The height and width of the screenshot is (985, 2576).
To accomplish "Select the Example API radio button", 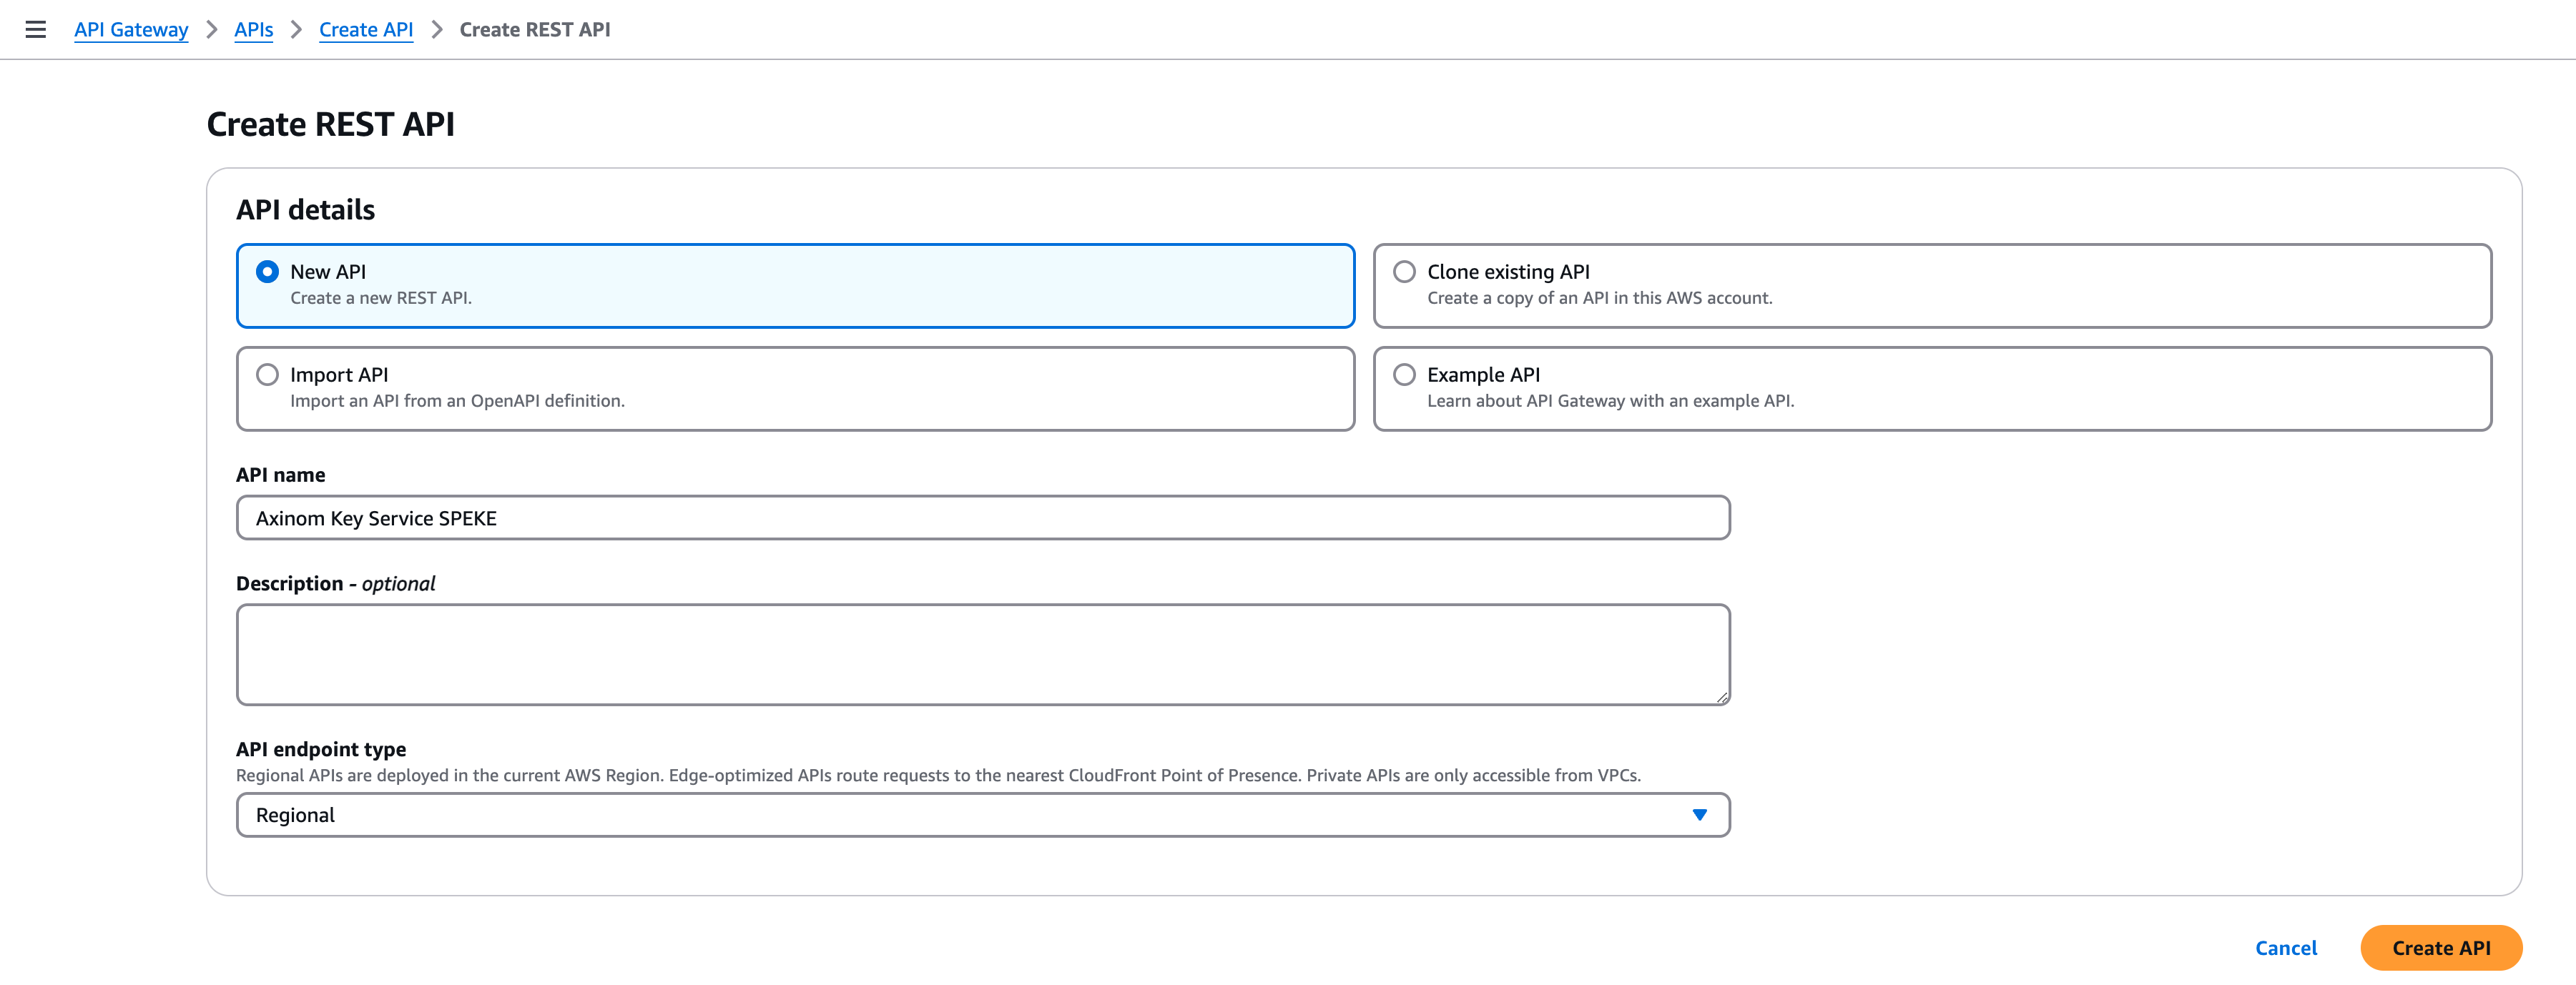I will [1404, 375].
